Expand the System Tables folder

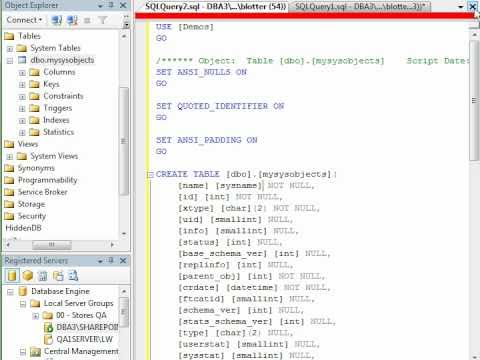pos(10,49)
